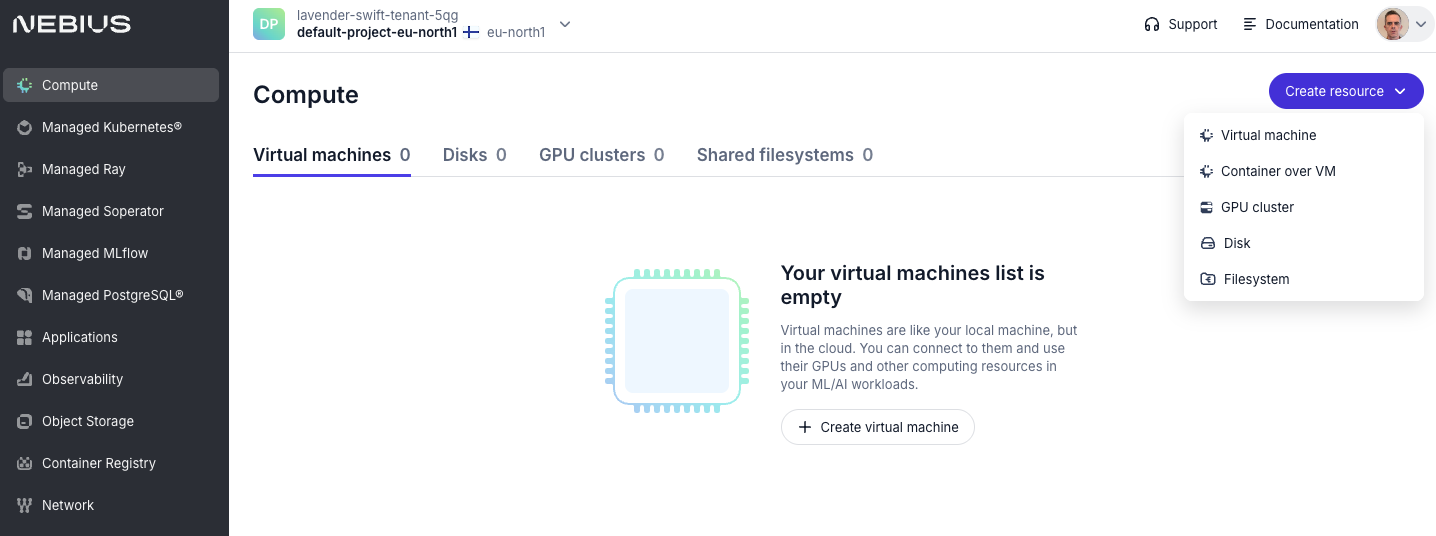Switch to the Disks tab
The height and width of the screenshot is (536, 1436).
(474, 155)
